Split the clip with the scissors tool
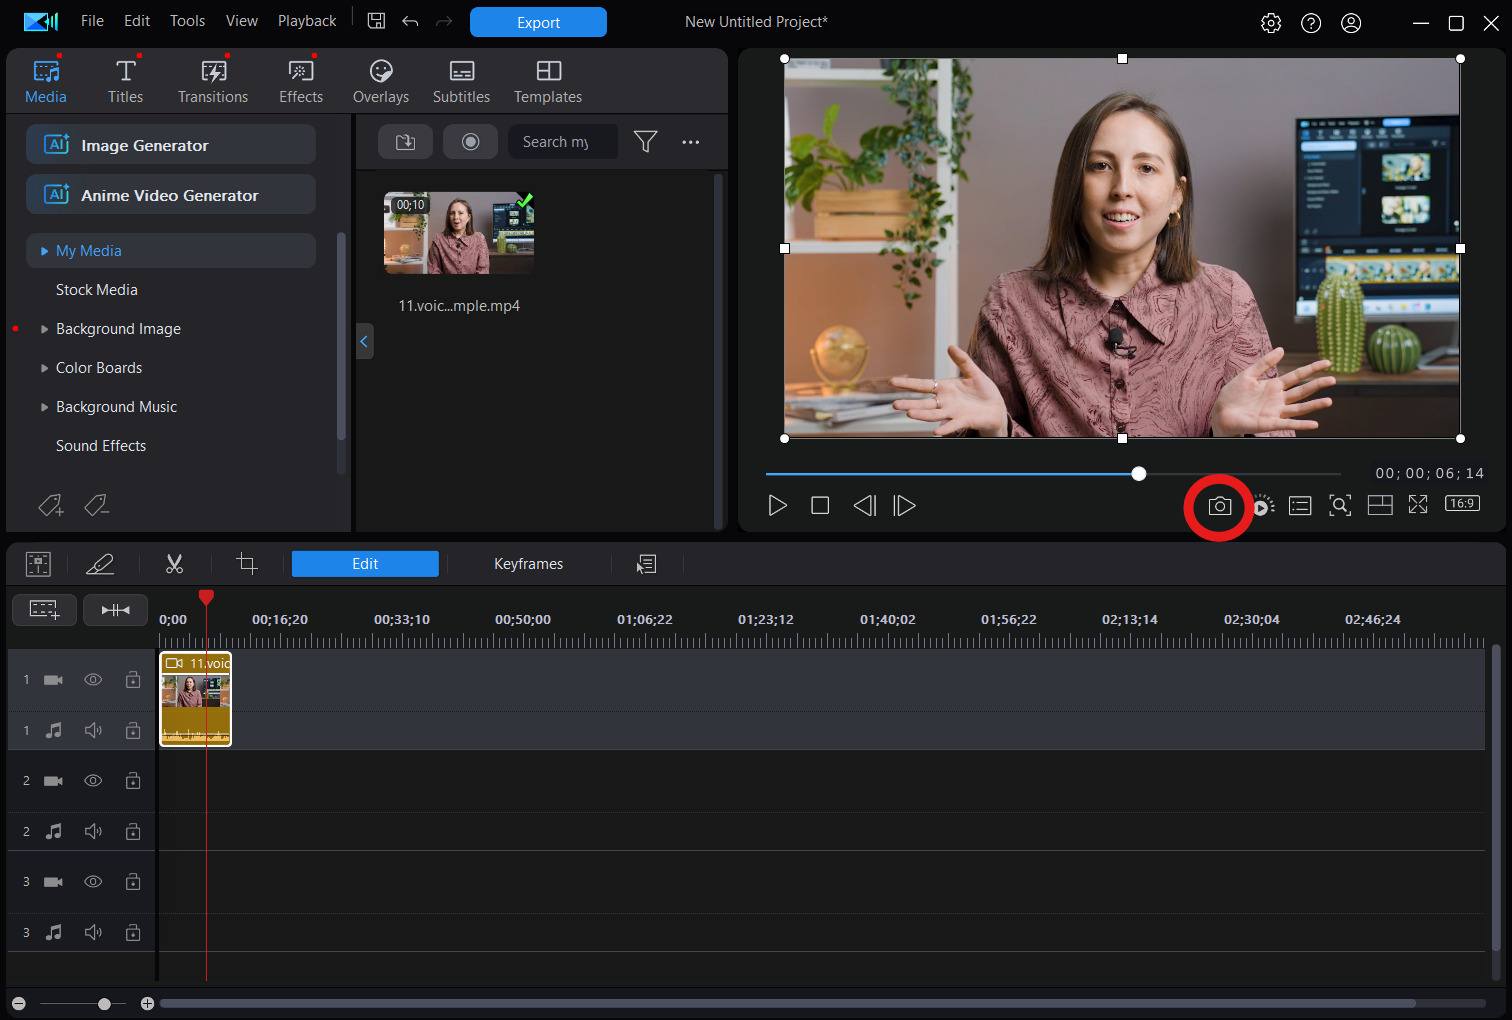This screenshot has width=1512, height=1020. click(174, 563)
